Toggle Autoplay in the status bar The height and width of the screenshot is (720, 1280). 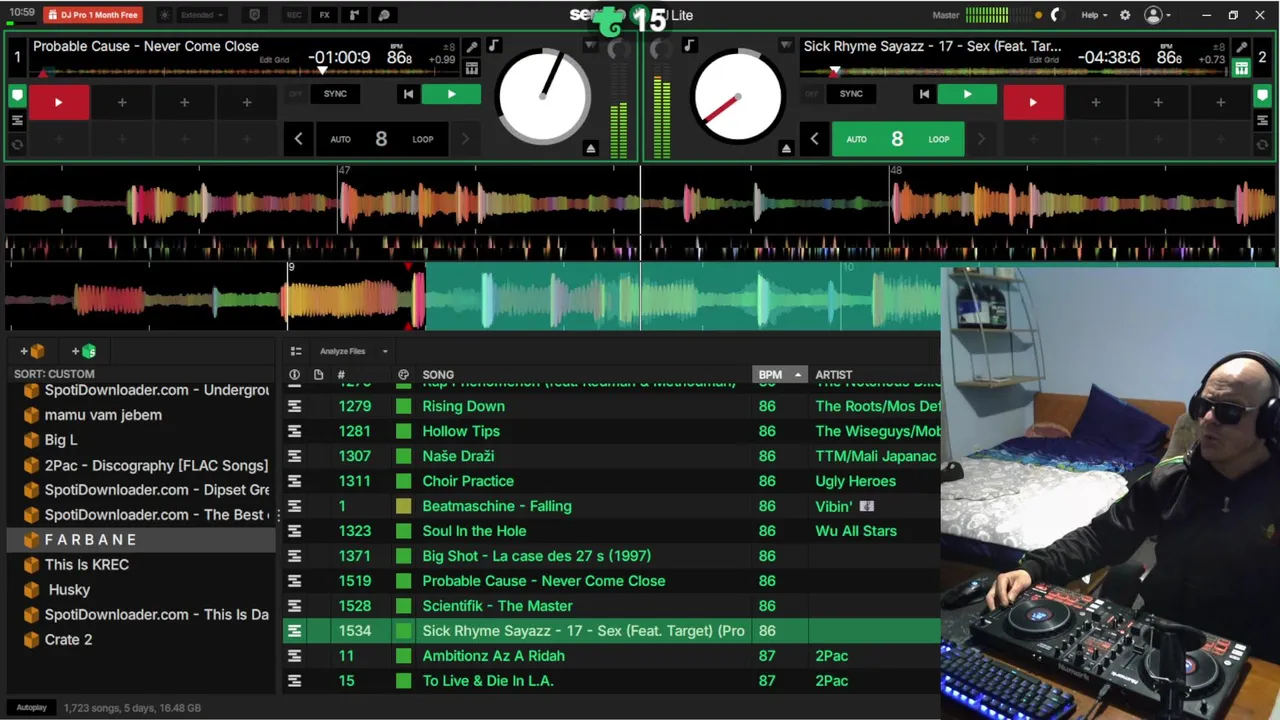[x=31, y=707]
